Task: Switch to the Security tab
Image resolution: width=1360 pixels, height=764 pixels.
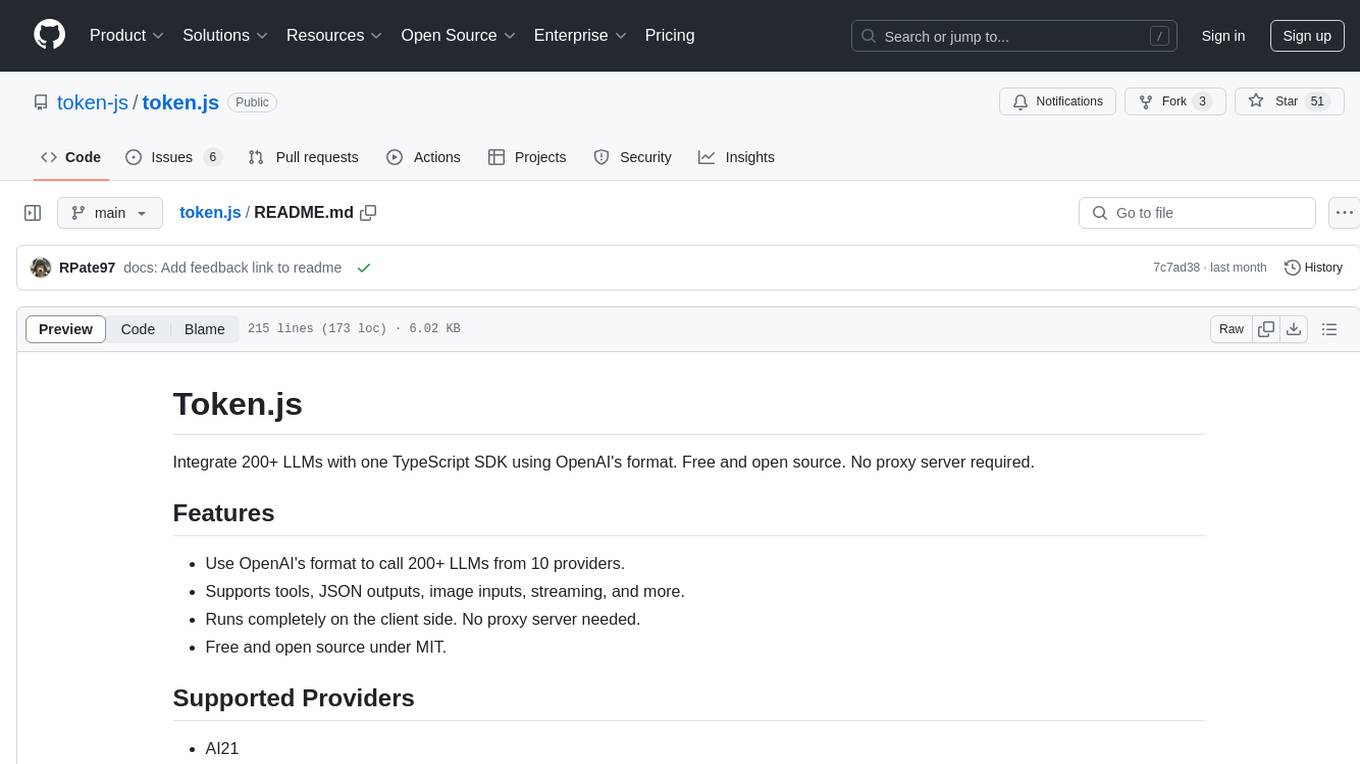Action: [x=632, y=157]
